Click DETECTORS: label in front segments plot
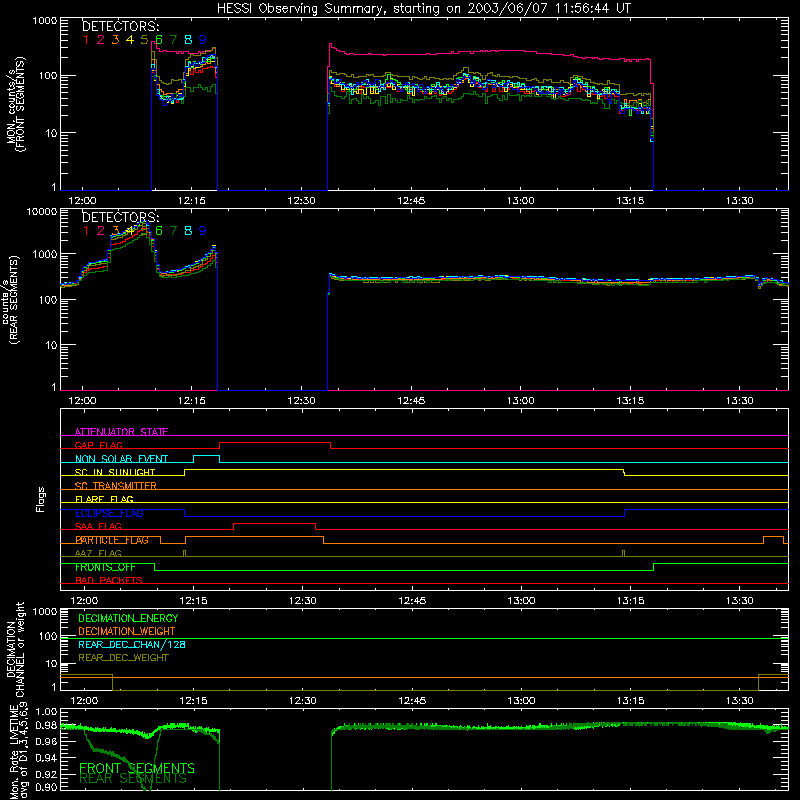 tap(121, 27)
